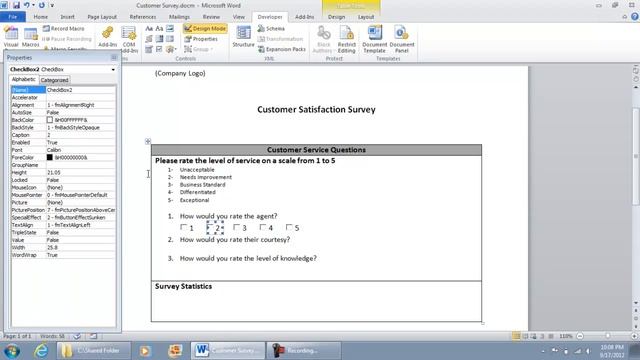Open the Windows Start menu
640x360 pixels.
pyautogui.click(x=12, y=351)
